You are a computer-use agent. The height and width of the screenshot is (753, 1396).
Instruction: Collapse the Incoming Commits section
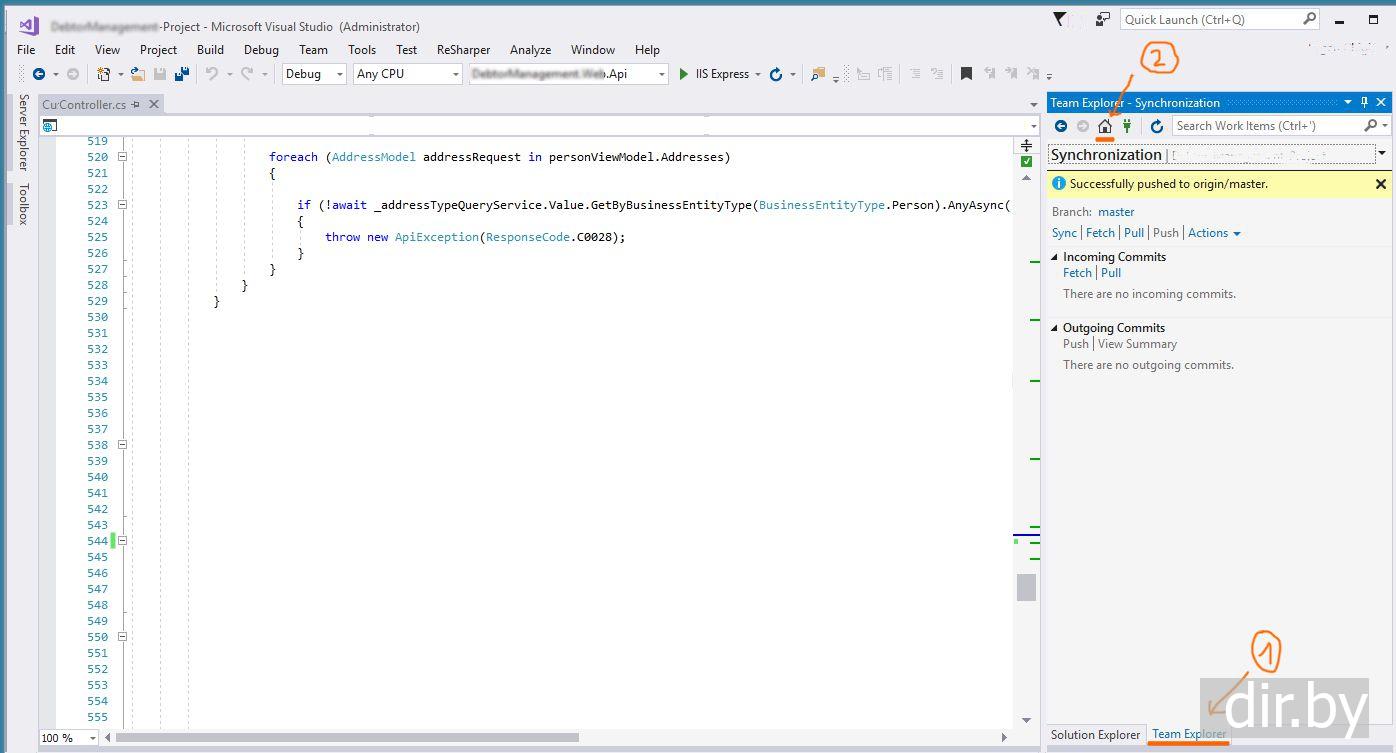coord(1055,257)
